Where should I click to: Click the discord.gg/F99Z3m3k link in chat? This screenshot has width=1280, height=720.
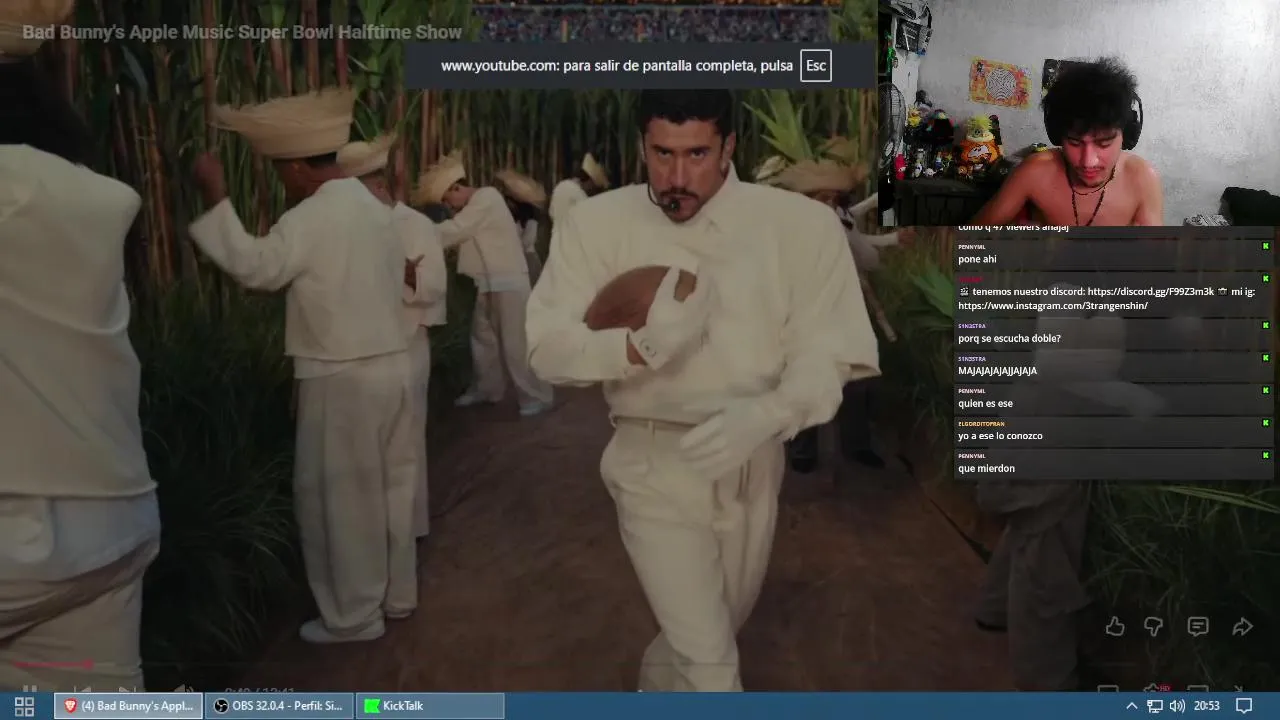click(1151, 292)
